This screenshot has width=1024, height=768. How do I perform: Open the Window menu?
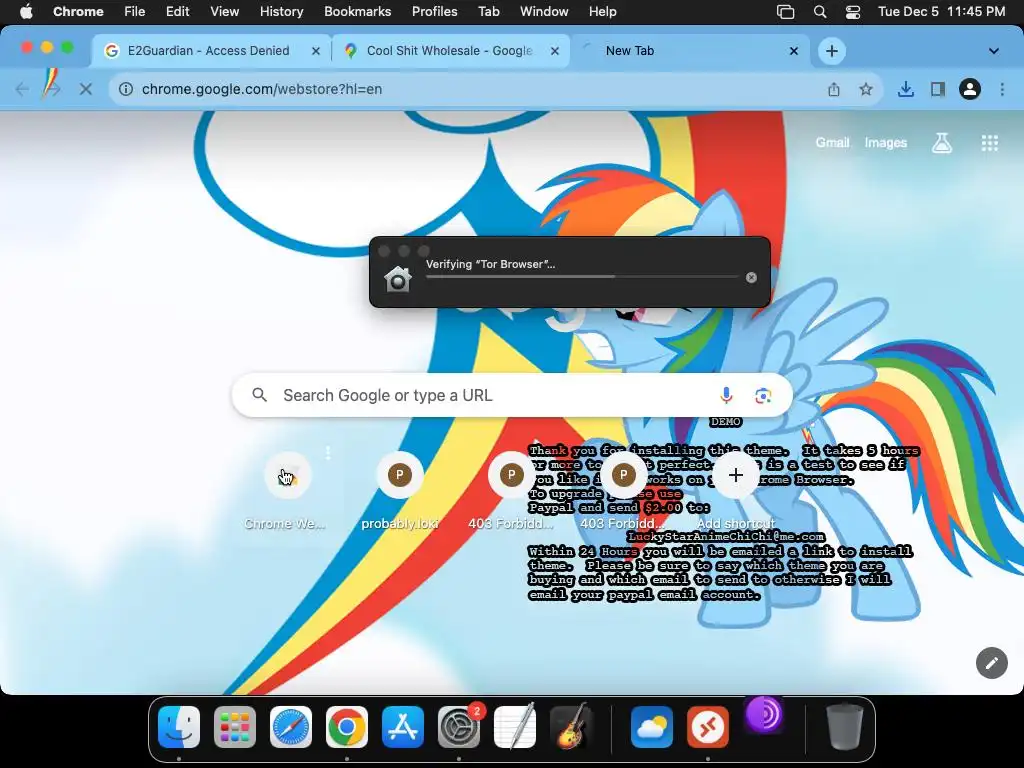[544, 11]
